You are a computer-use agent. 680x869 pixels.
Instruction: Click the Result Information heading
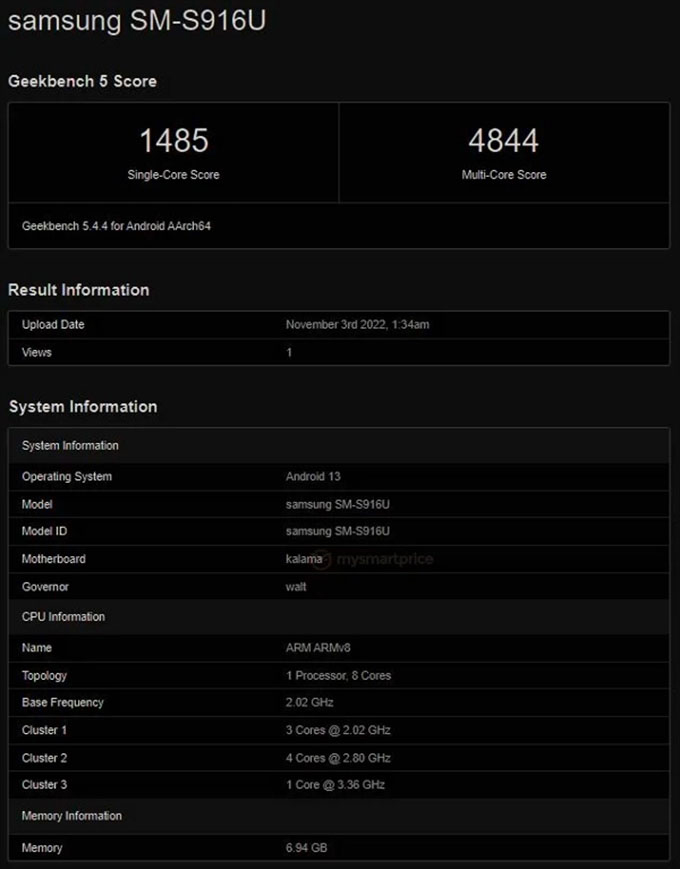78,290
